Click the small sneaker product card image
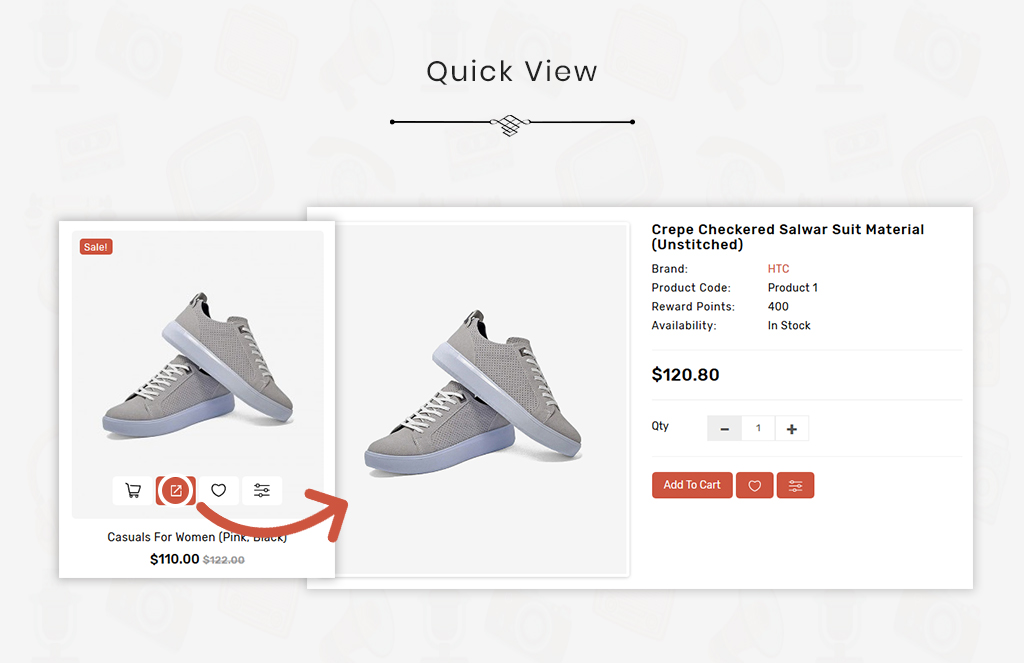 [198, 366]
